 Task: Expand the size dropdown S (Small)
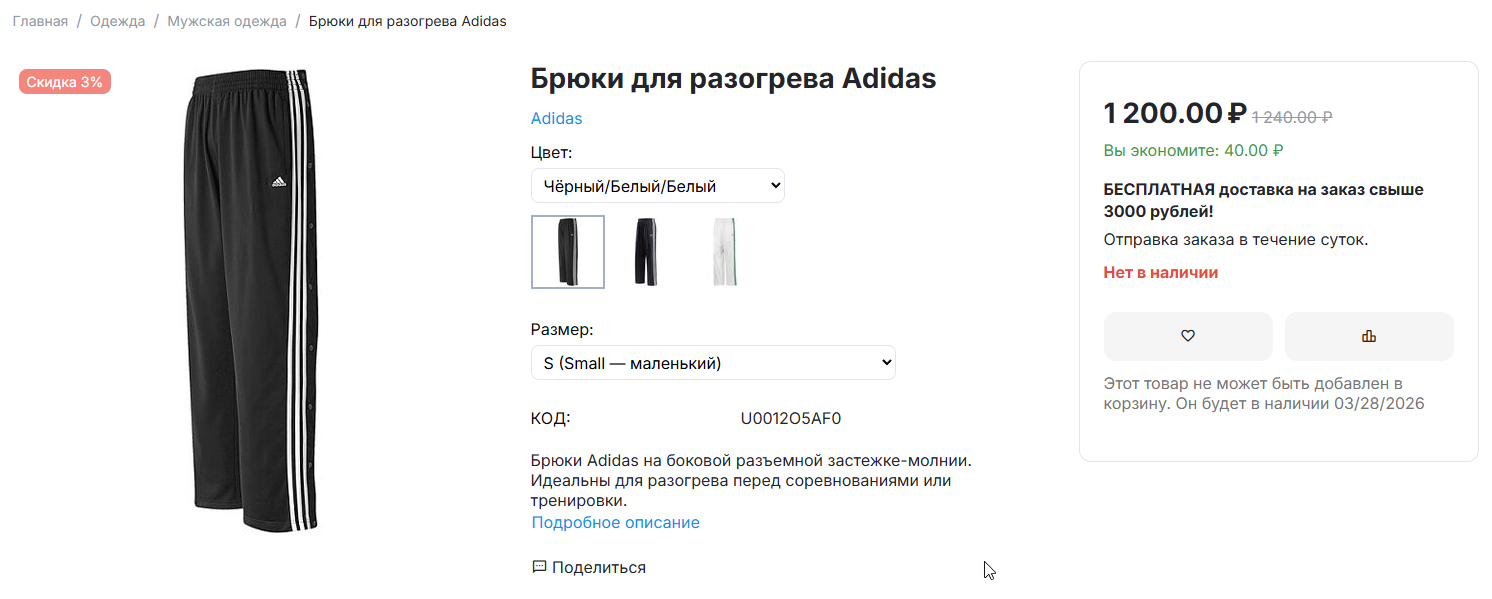713,363
